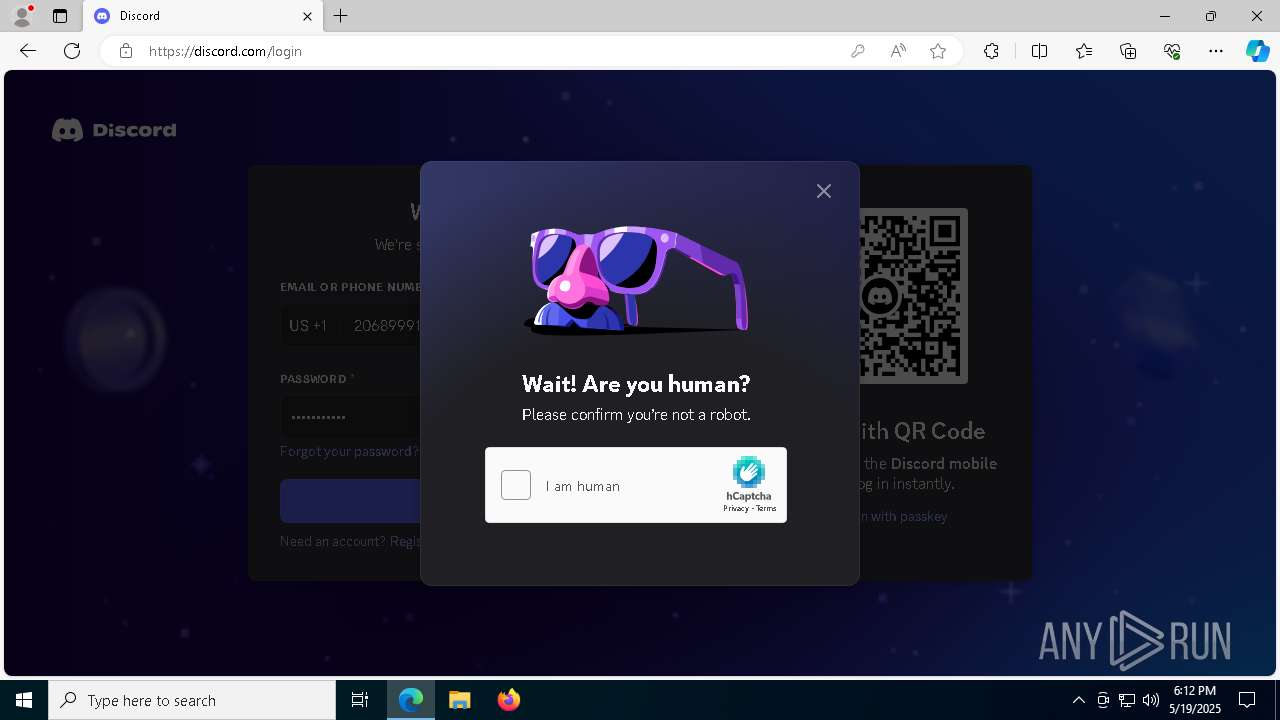Open Favorites list
Viewport: 1280px width, 720px height.
coord(1084,51)
